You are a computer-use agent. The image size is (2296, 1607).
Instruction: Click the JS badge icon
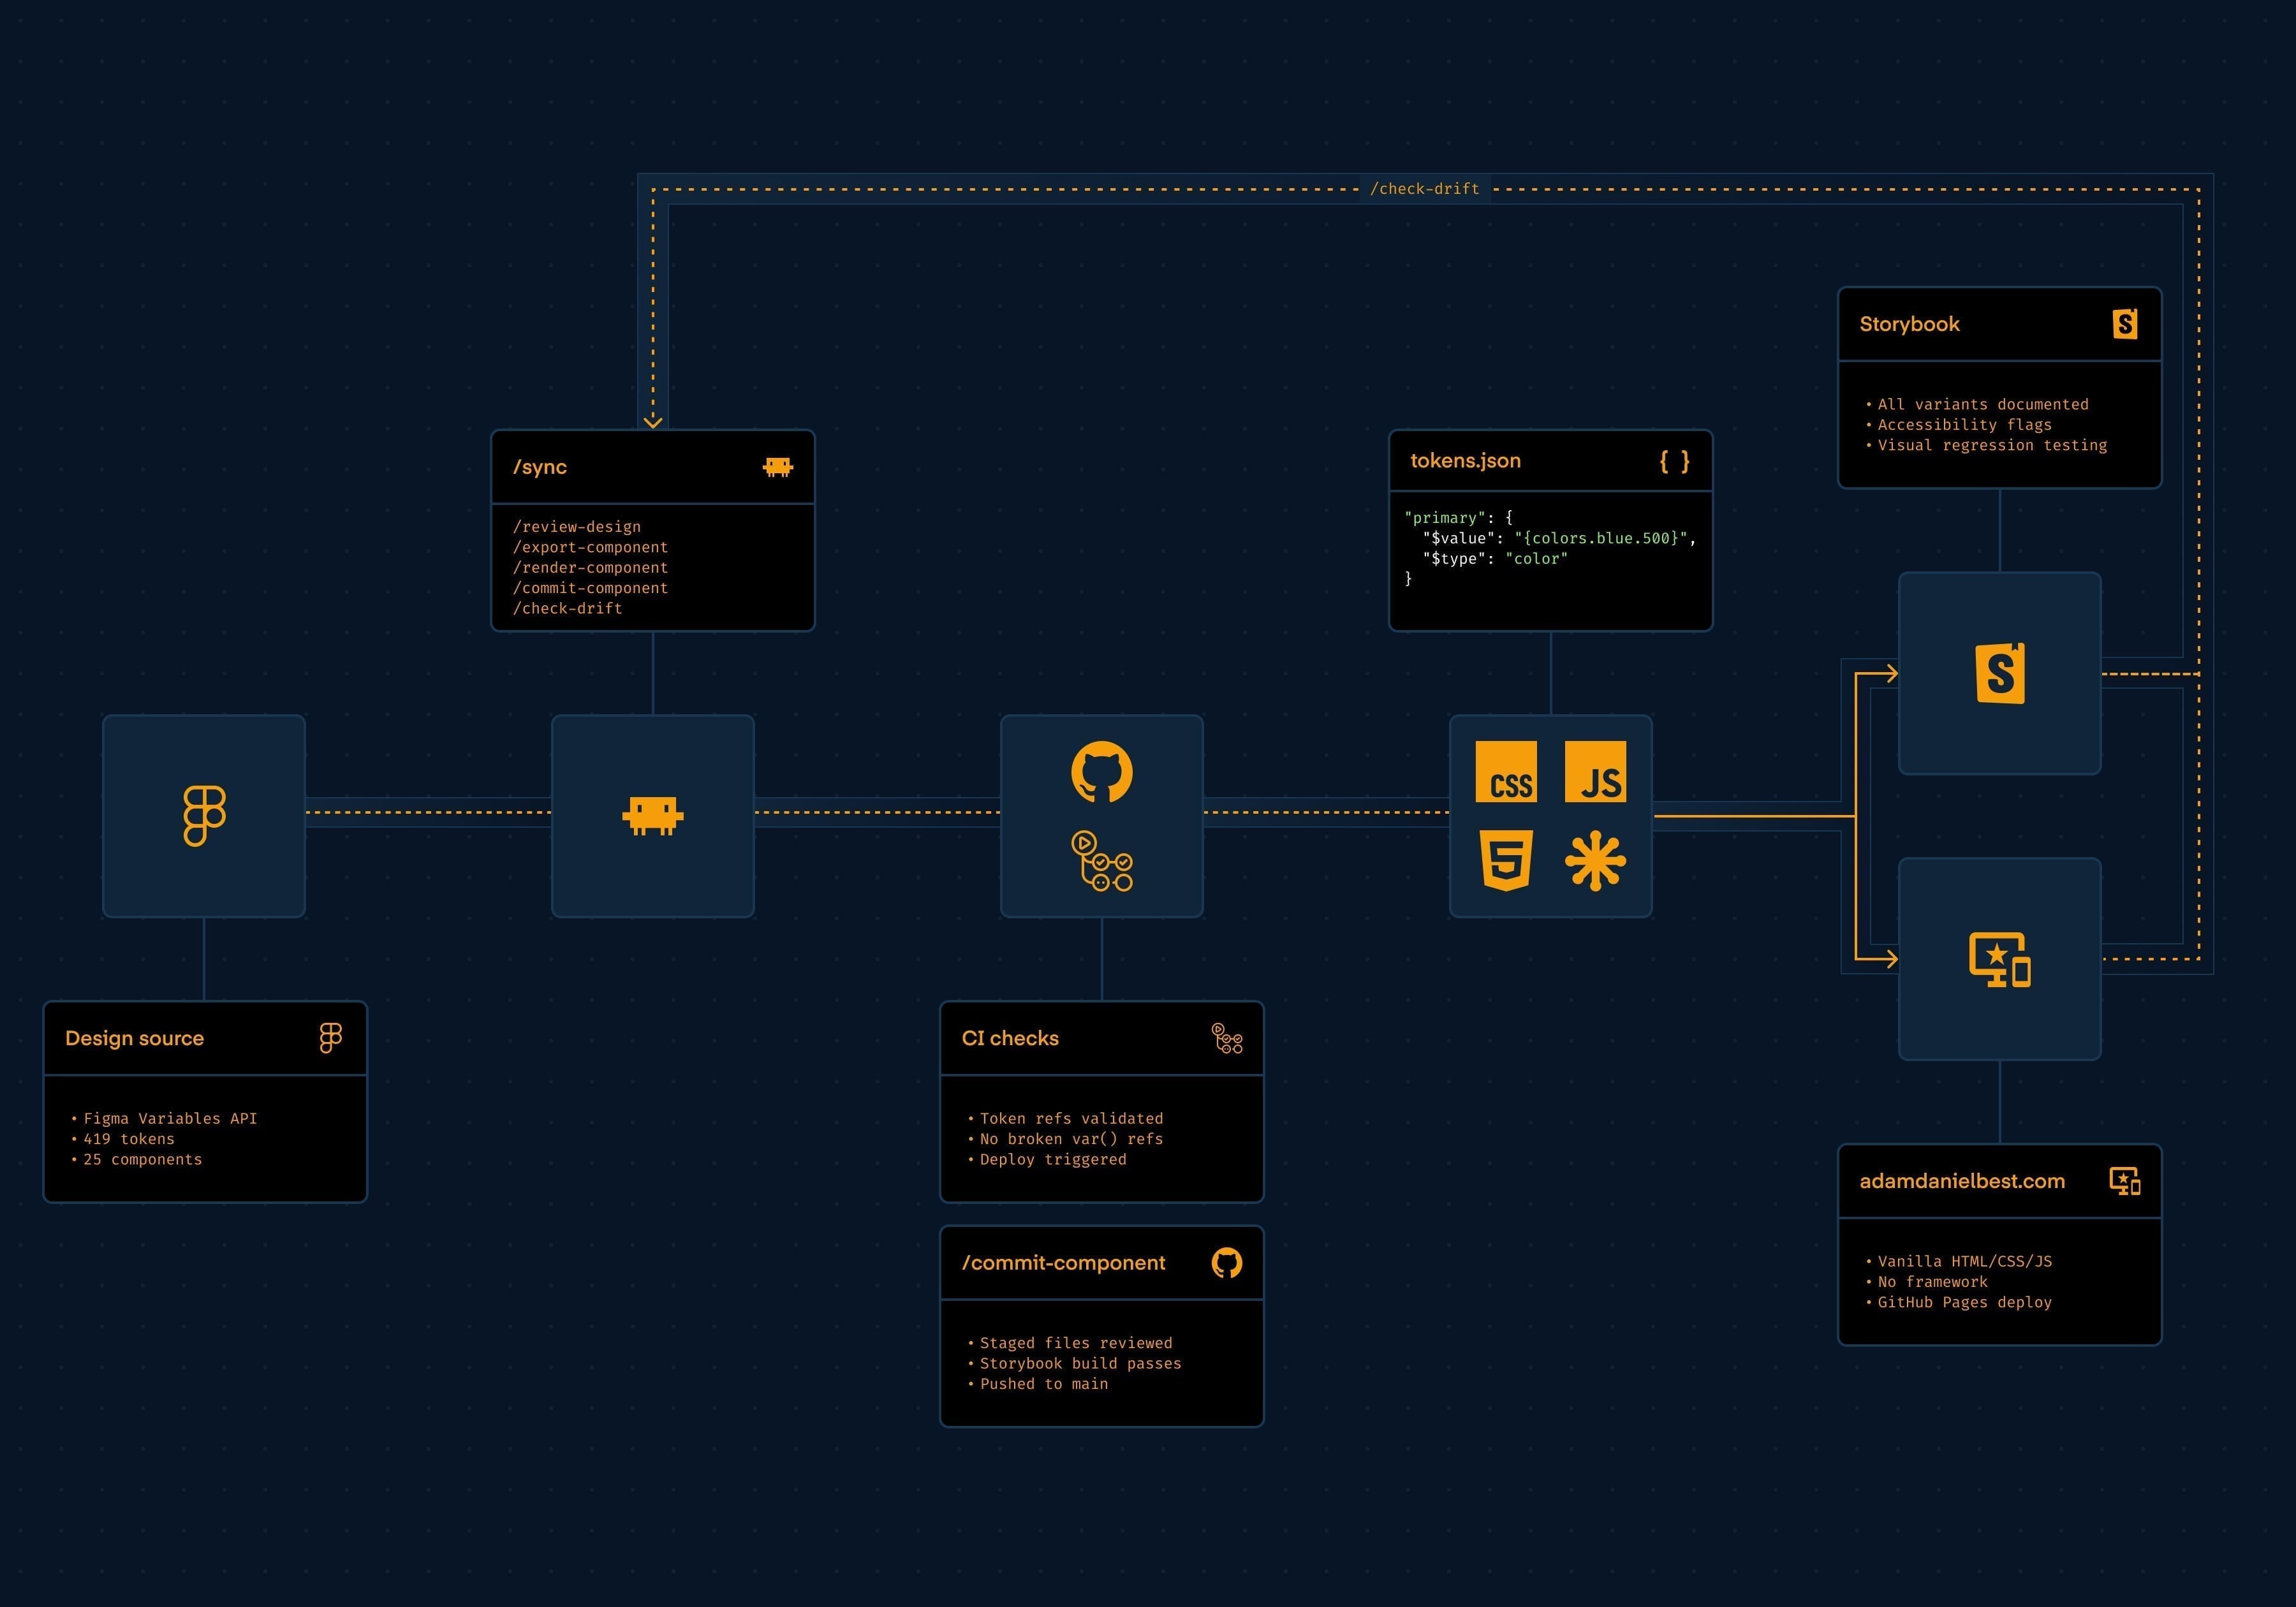pos(1595,771)
